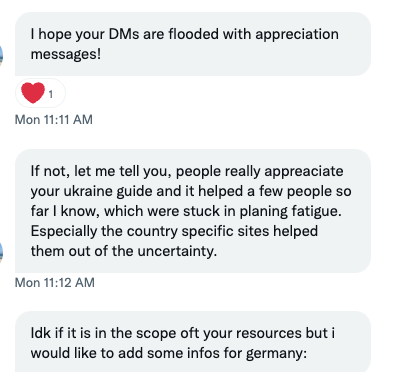Viewport: 407px width, 372px height.
Task: Open the reaction count number 1
Action: (x=51, y=95)
